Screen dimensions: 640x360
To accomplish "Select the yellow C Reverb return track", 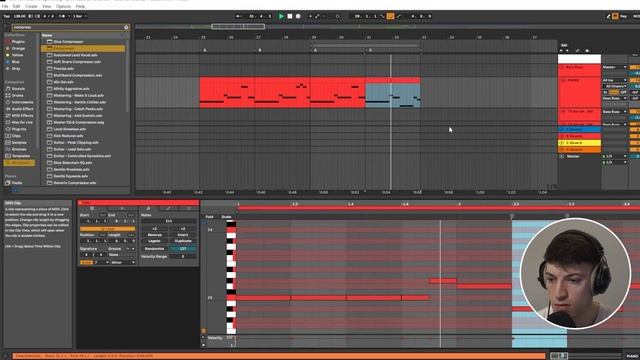I will point(579,143).
